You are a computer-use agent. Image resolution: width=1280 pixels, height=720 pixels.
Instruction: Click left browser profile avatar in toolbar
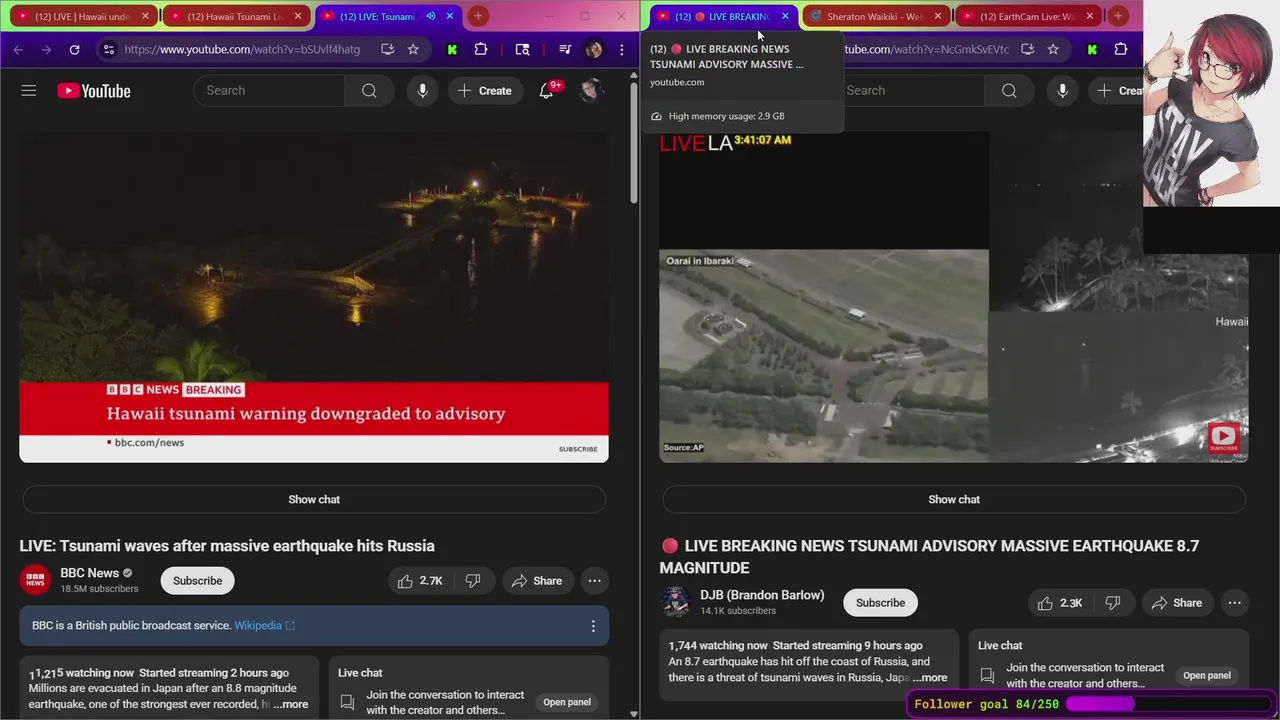pyautogui.click(x=594, y=49)
